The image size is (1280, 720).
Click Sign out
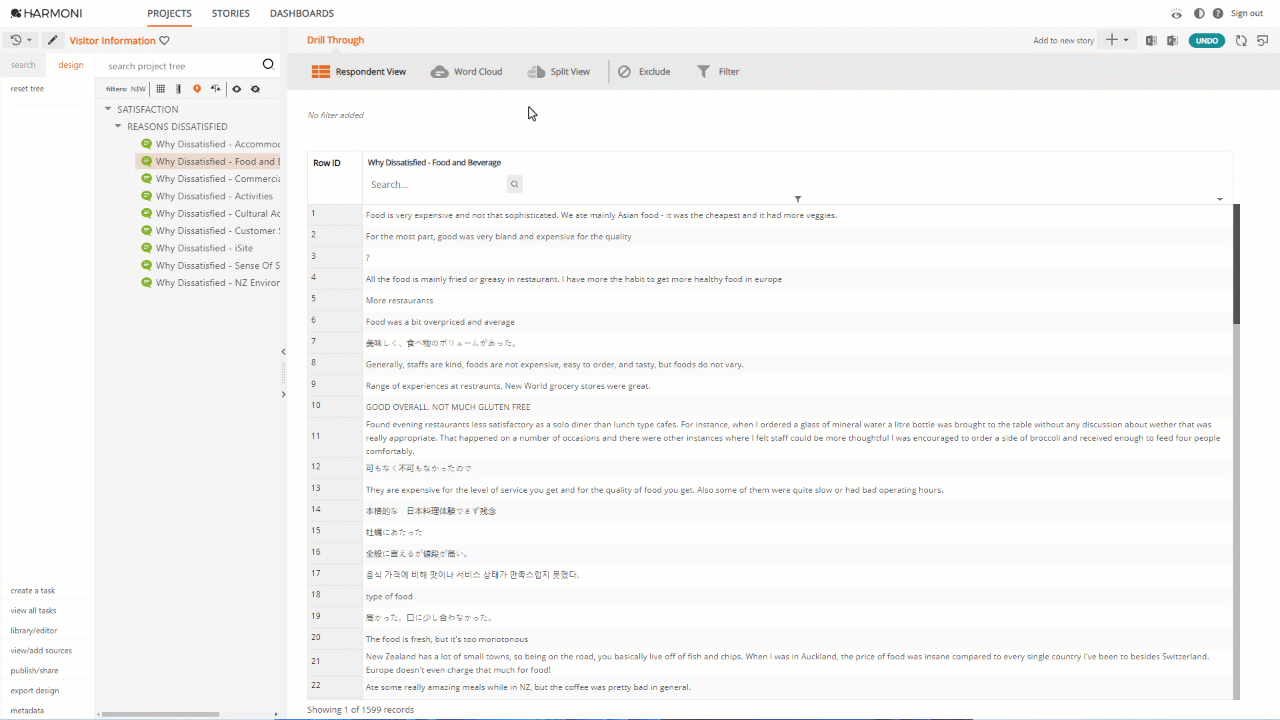(x=1247, y=13)
